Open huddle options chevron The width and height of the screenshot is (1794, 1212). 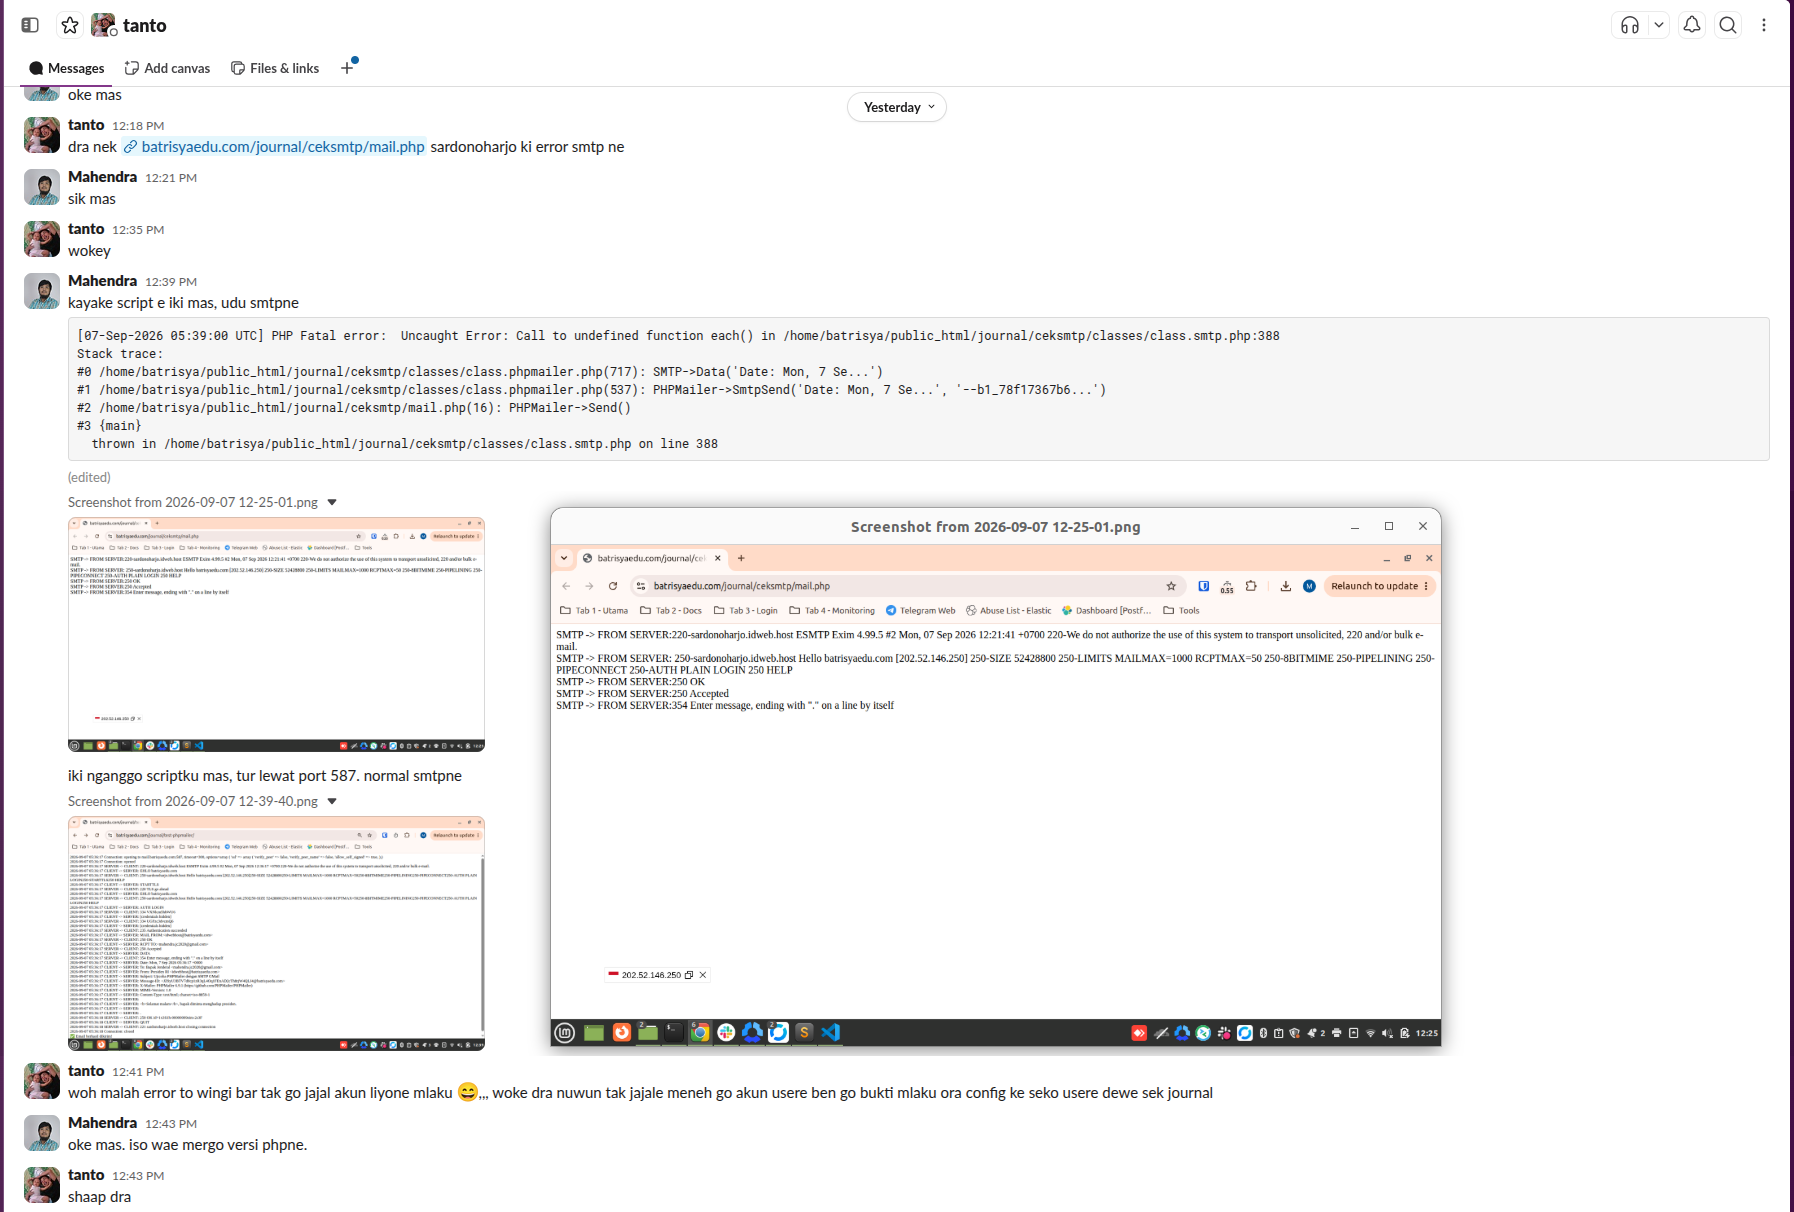click(x=1659, y=25)
